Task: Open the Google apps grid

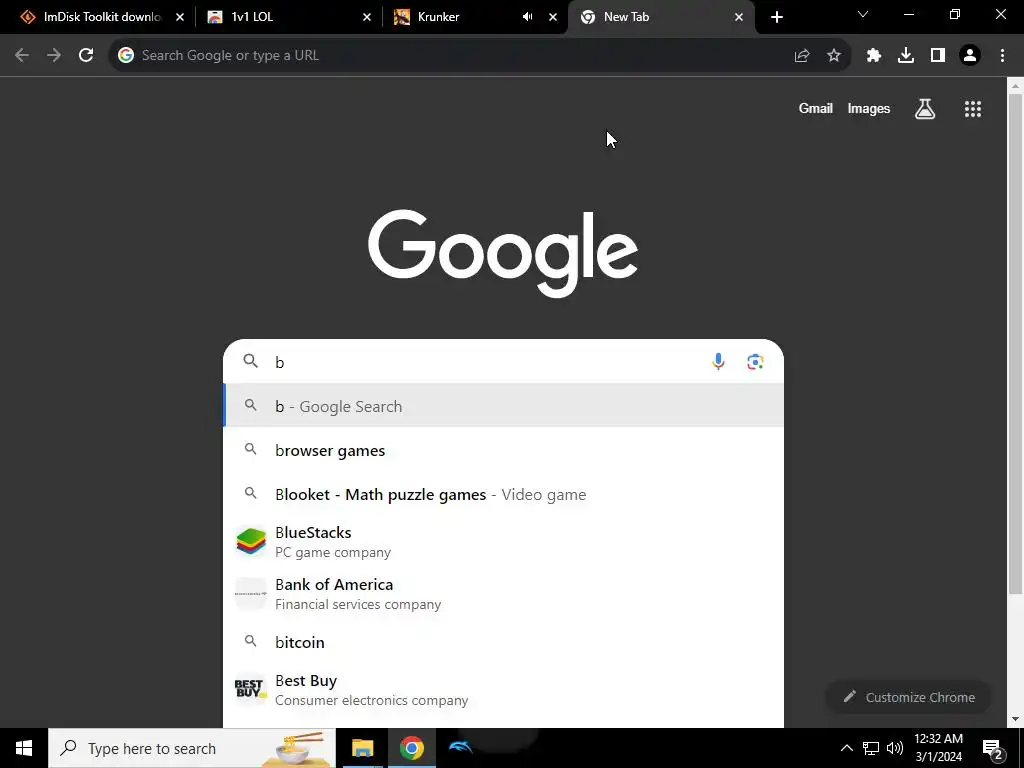Action: tap(973, 109)
